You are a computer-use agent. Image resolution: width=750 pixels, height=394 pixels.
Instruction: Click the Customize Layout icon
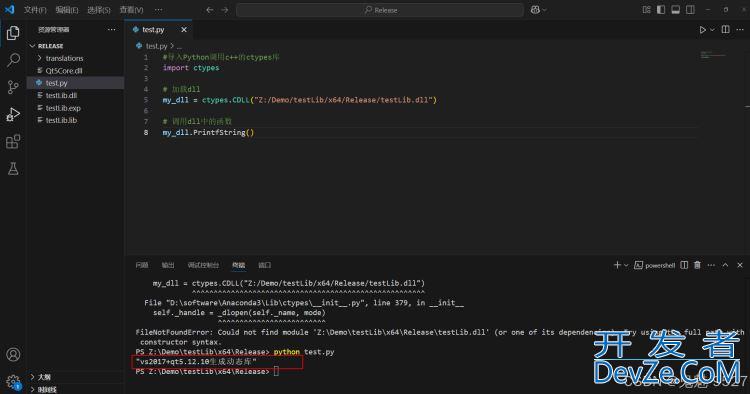(647, 10)
